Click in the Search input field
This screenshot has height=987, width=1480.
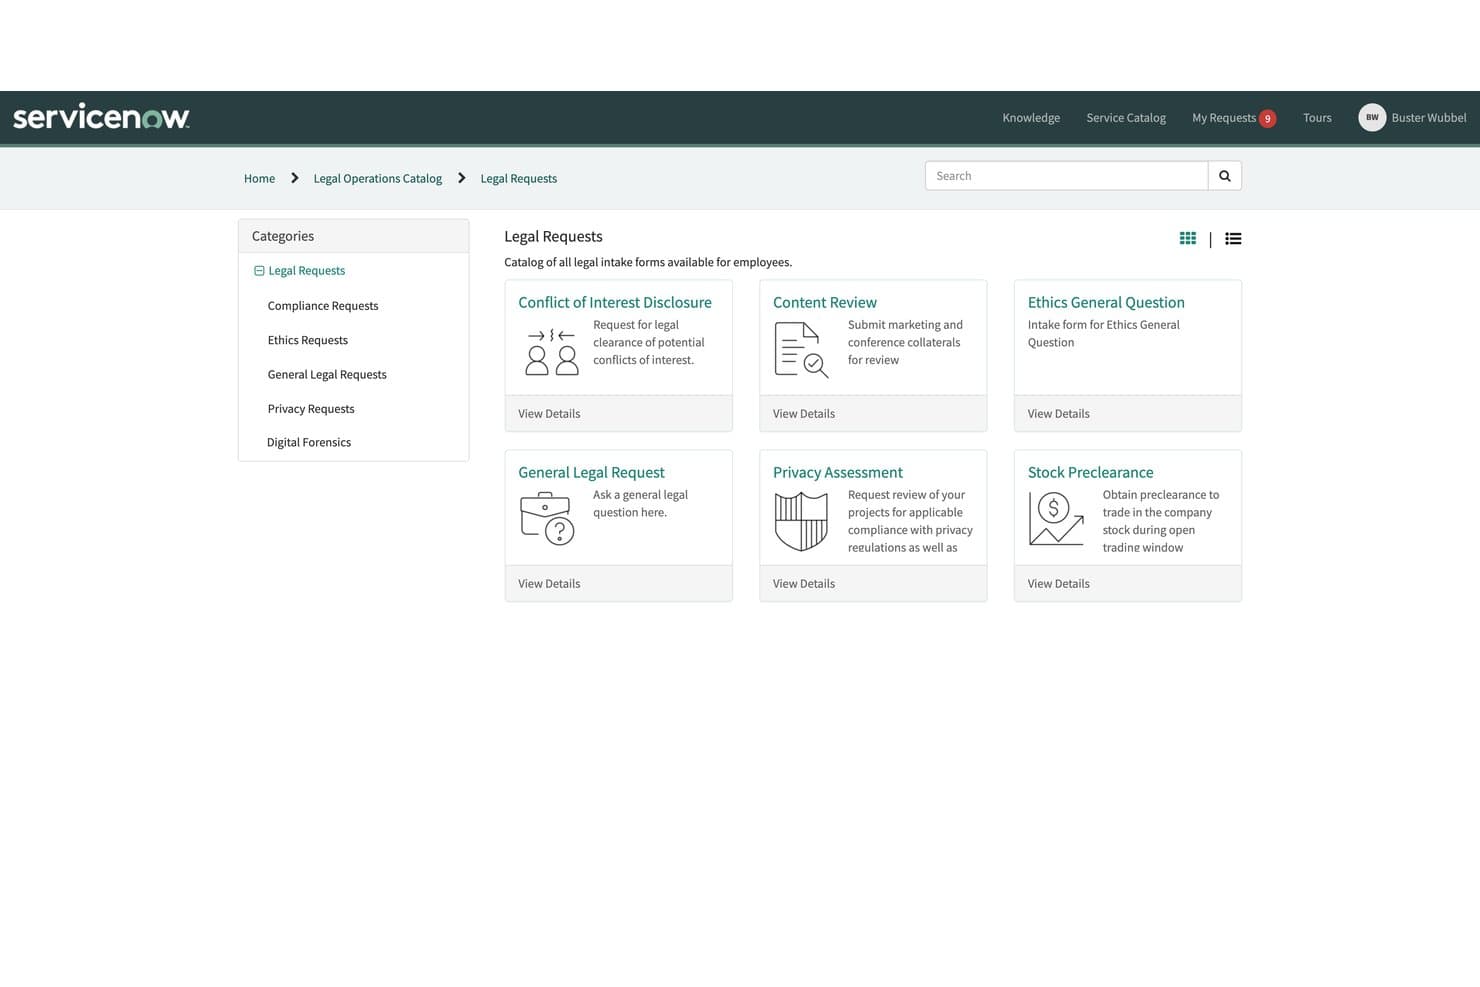point(1066,176)
